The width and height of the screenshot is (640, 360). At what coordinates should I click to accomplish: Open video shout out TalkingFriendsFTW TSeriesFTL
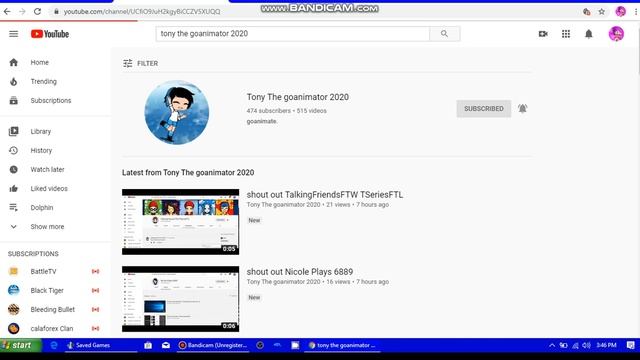click(x=324, y=195)
